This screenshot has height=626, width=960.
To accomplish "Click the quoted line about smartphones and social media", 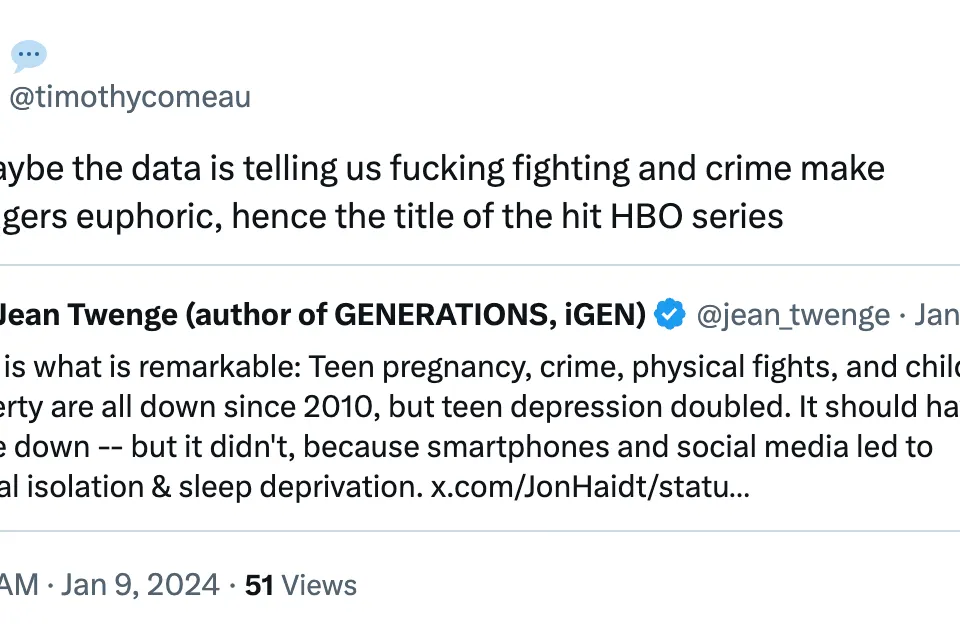I will click(x=466, y=447).
